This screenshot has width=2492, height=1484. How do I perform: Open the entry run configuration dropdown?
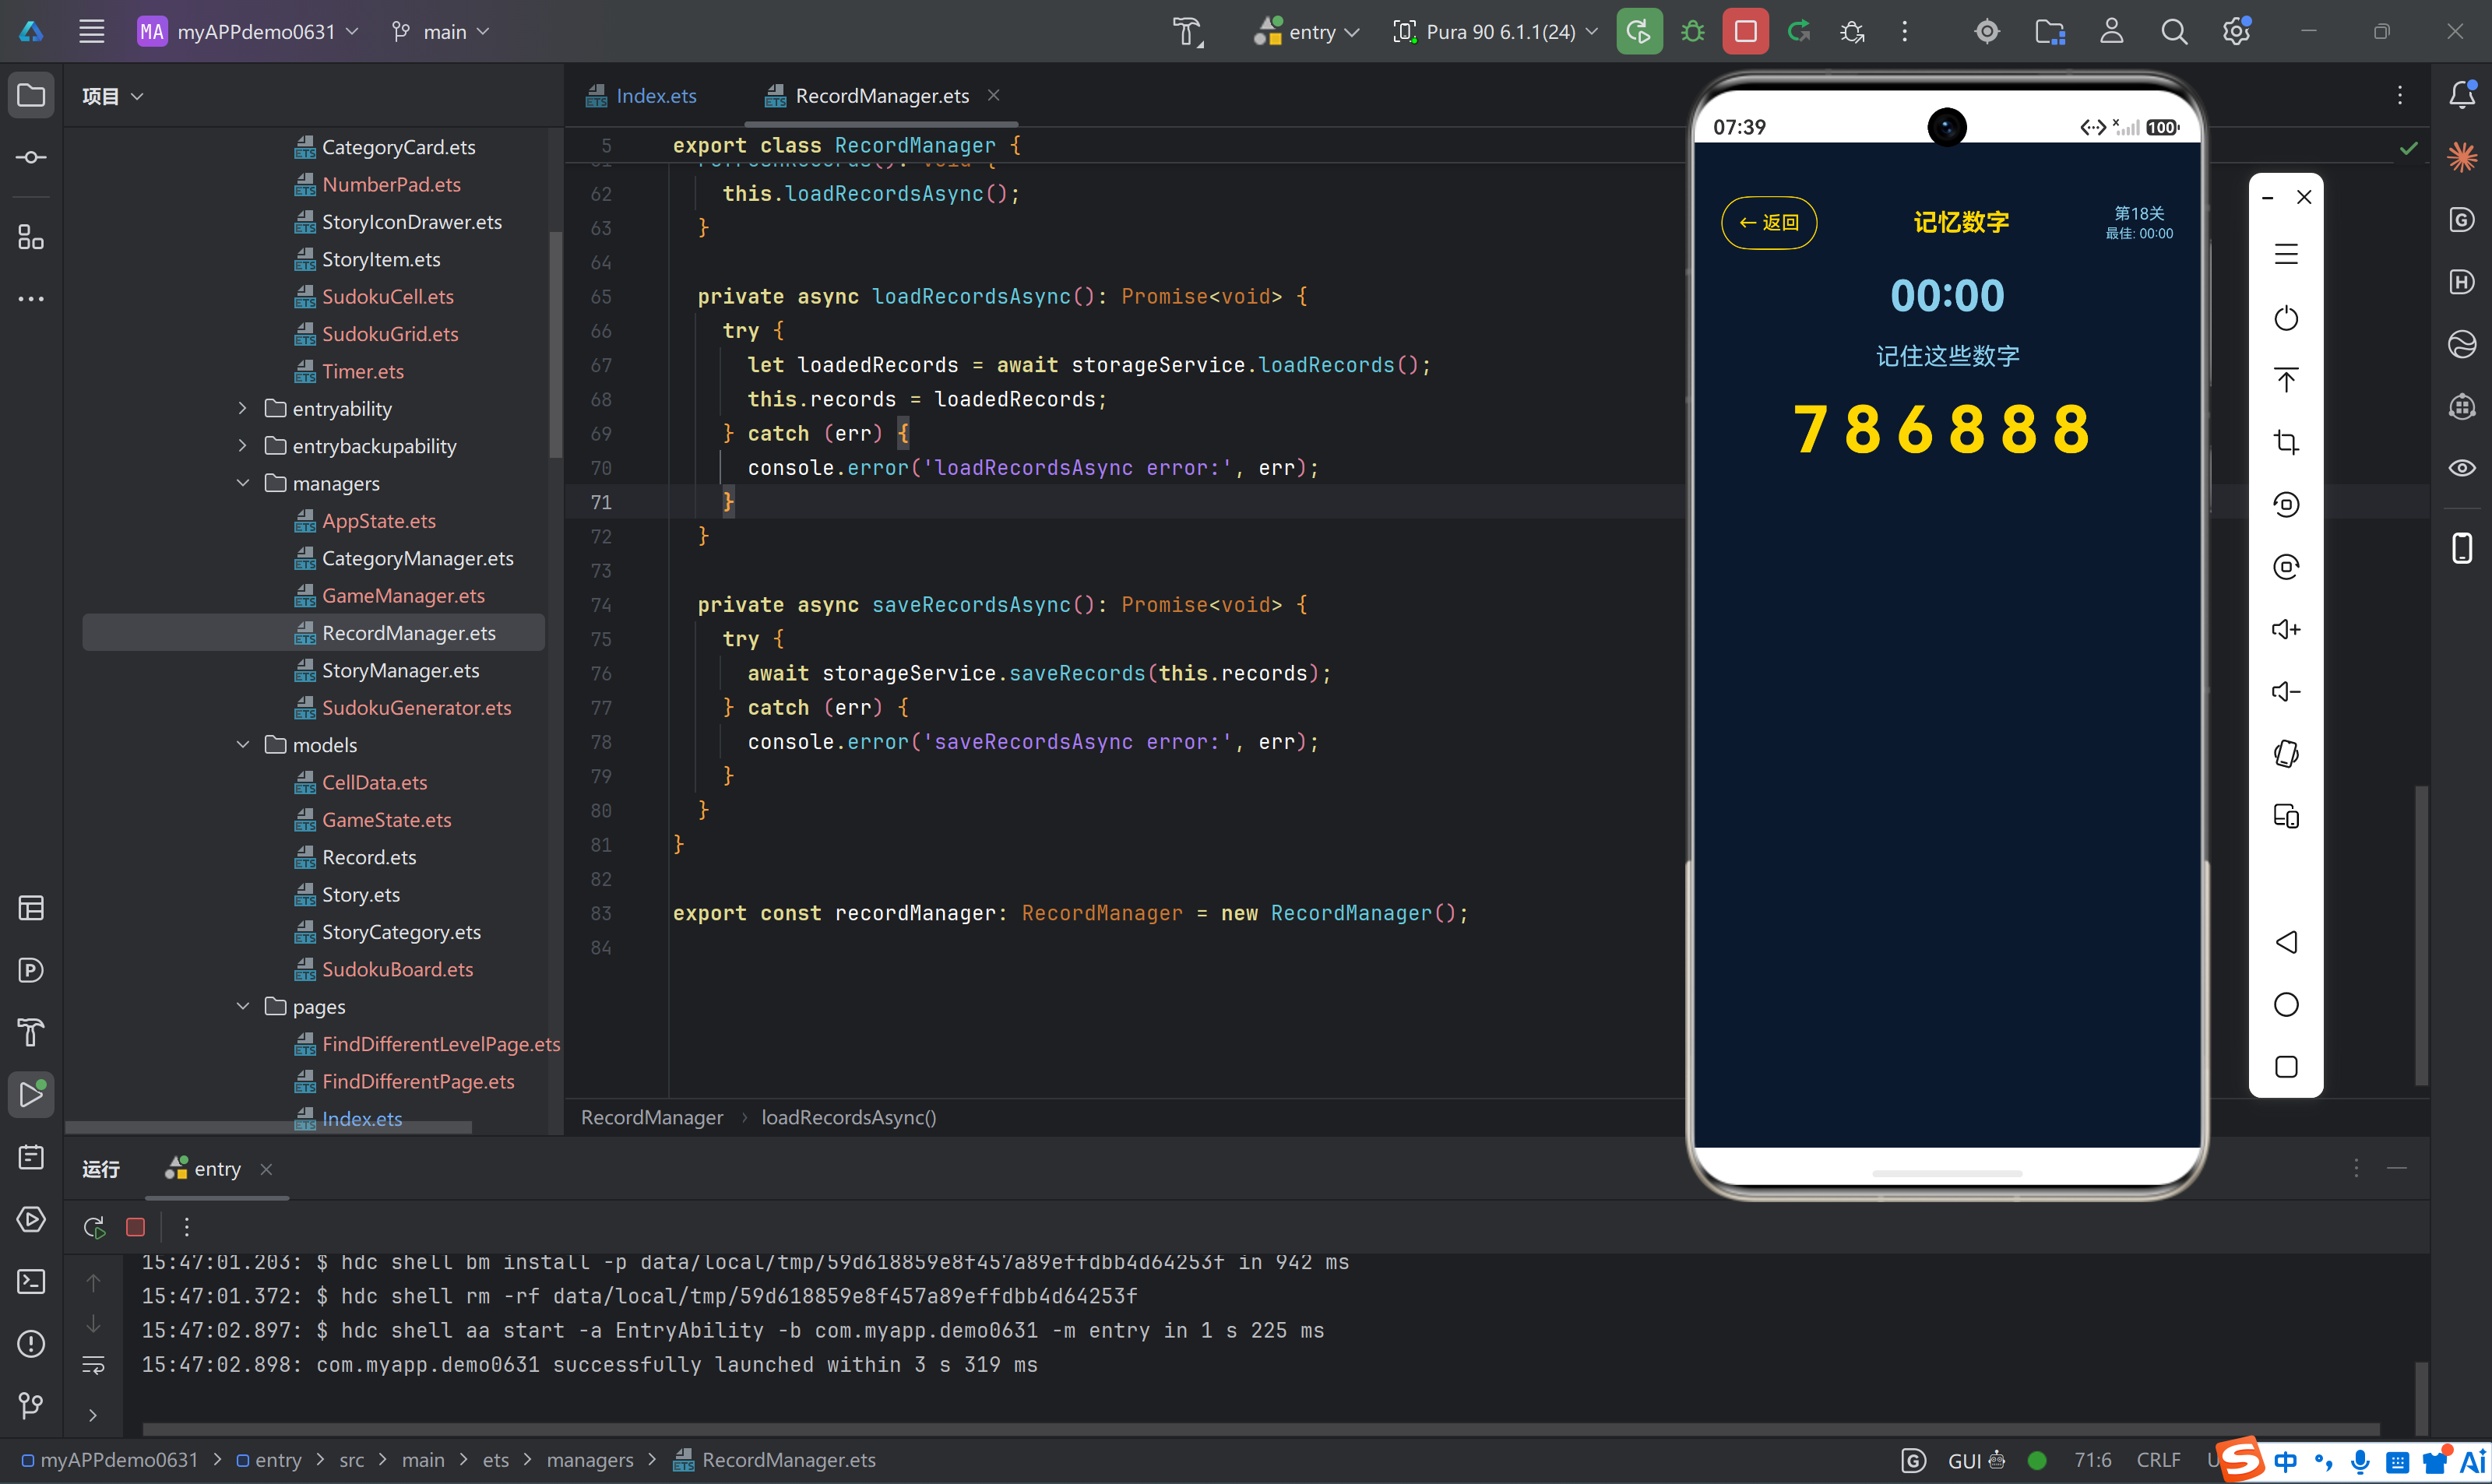[1307, 31]
